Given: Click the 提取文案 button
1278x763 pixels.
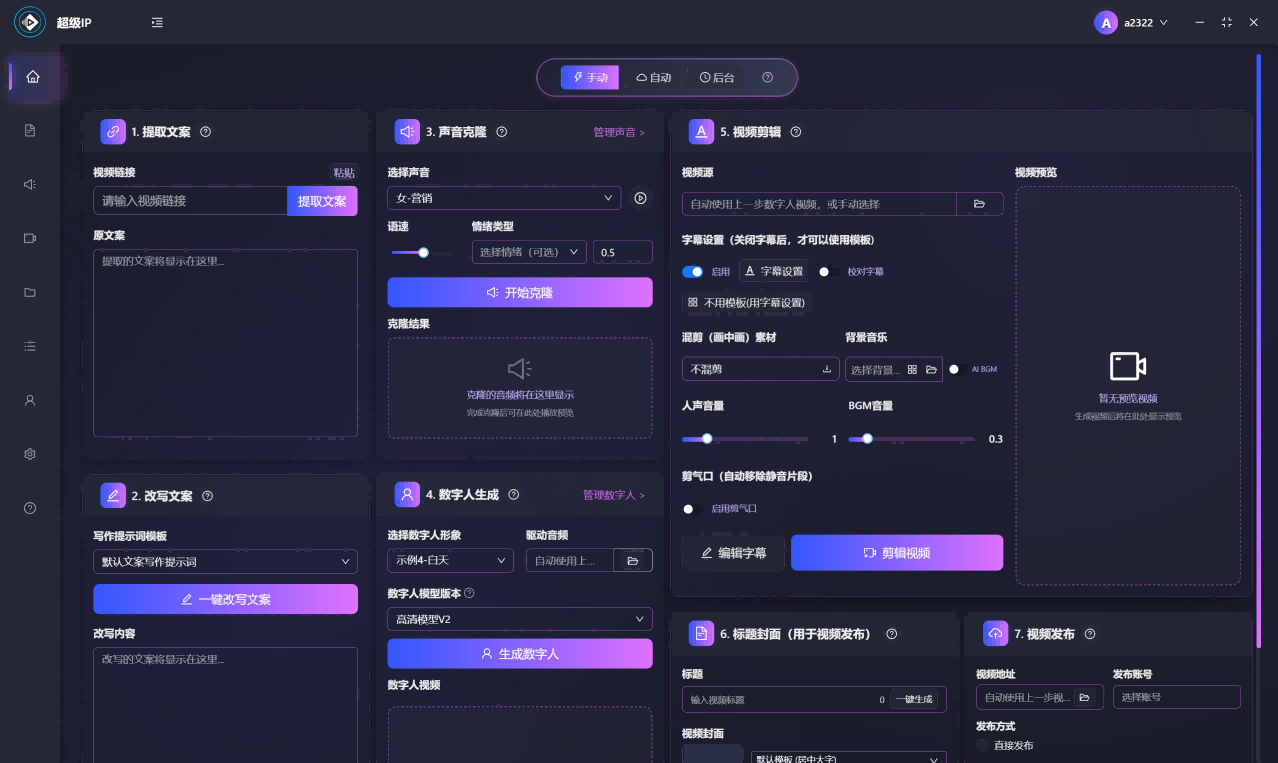Looking at the screenshot, I should [x=322, y=201].
